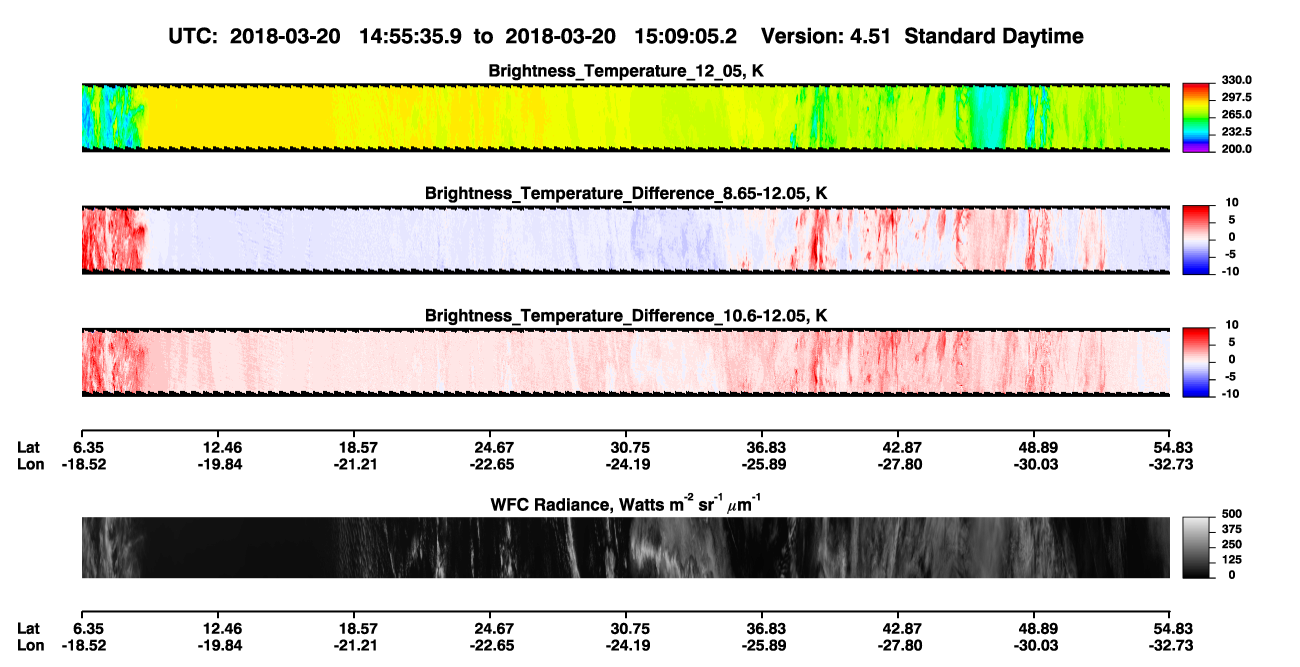Click the '297.5' color bar tick label
Screen dimensions: 1300x667
click(1236, 97)
